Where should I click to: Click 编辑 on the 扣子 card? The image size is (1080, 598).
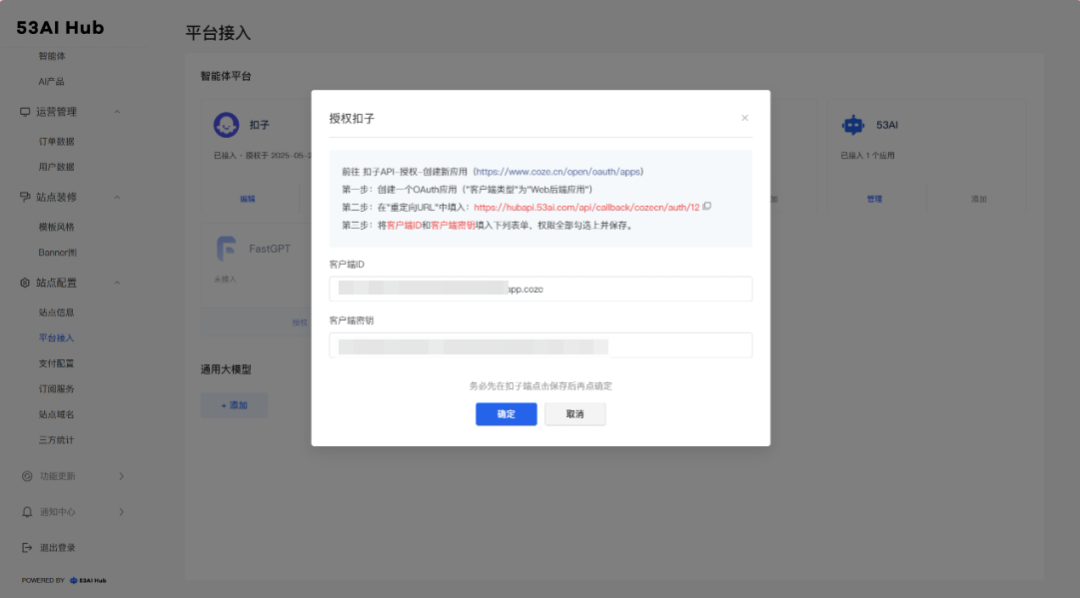pyautogui.click(x=248, y=198)
